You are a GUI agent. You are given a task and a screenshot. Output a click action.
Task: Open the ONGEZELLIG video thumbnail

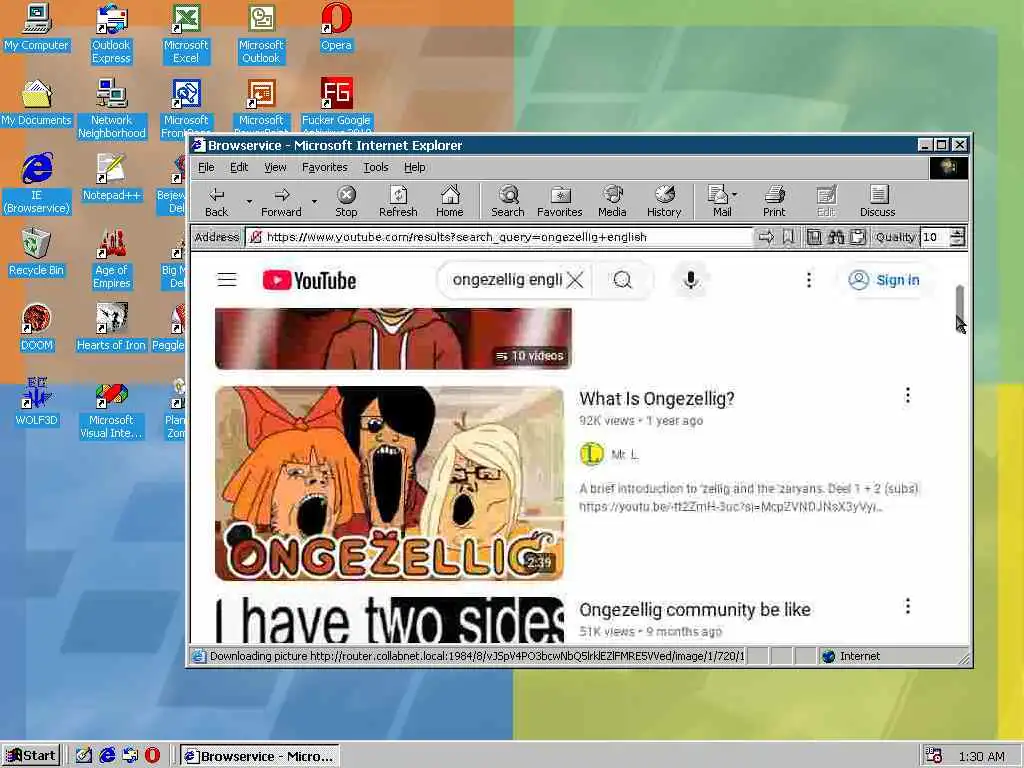(389, 483)
